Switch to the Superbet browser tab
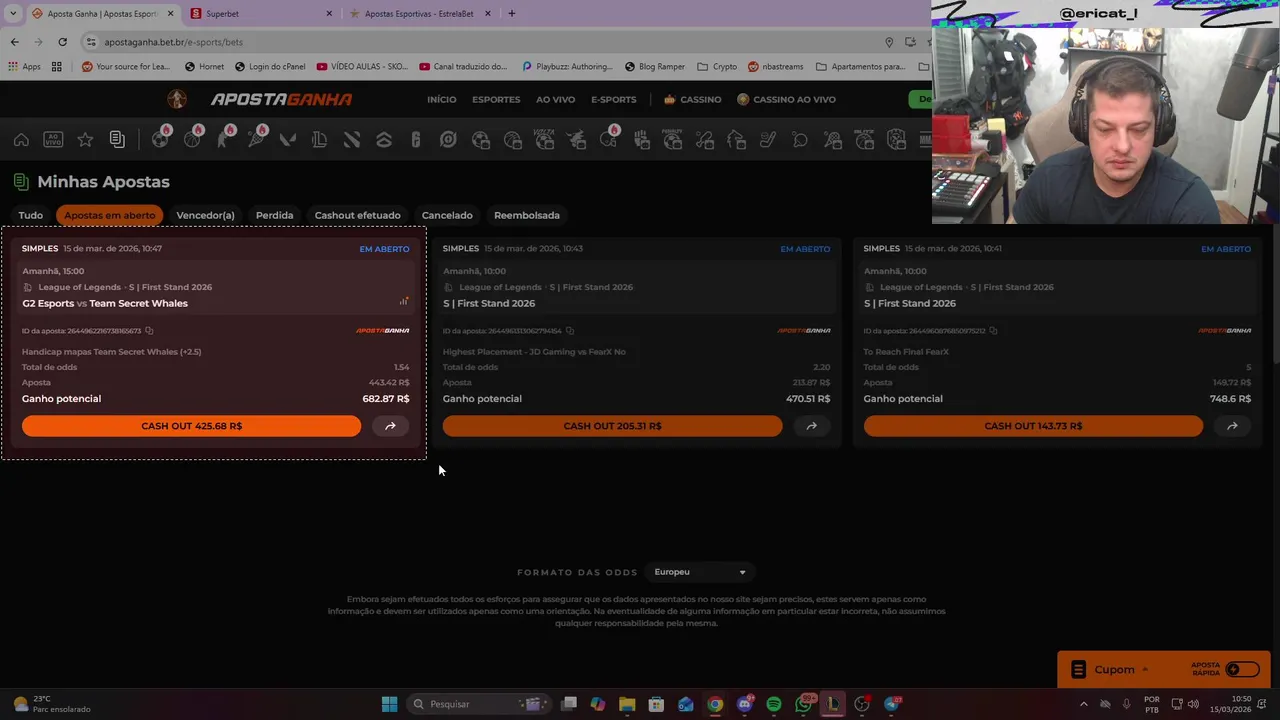 [260, 14]
